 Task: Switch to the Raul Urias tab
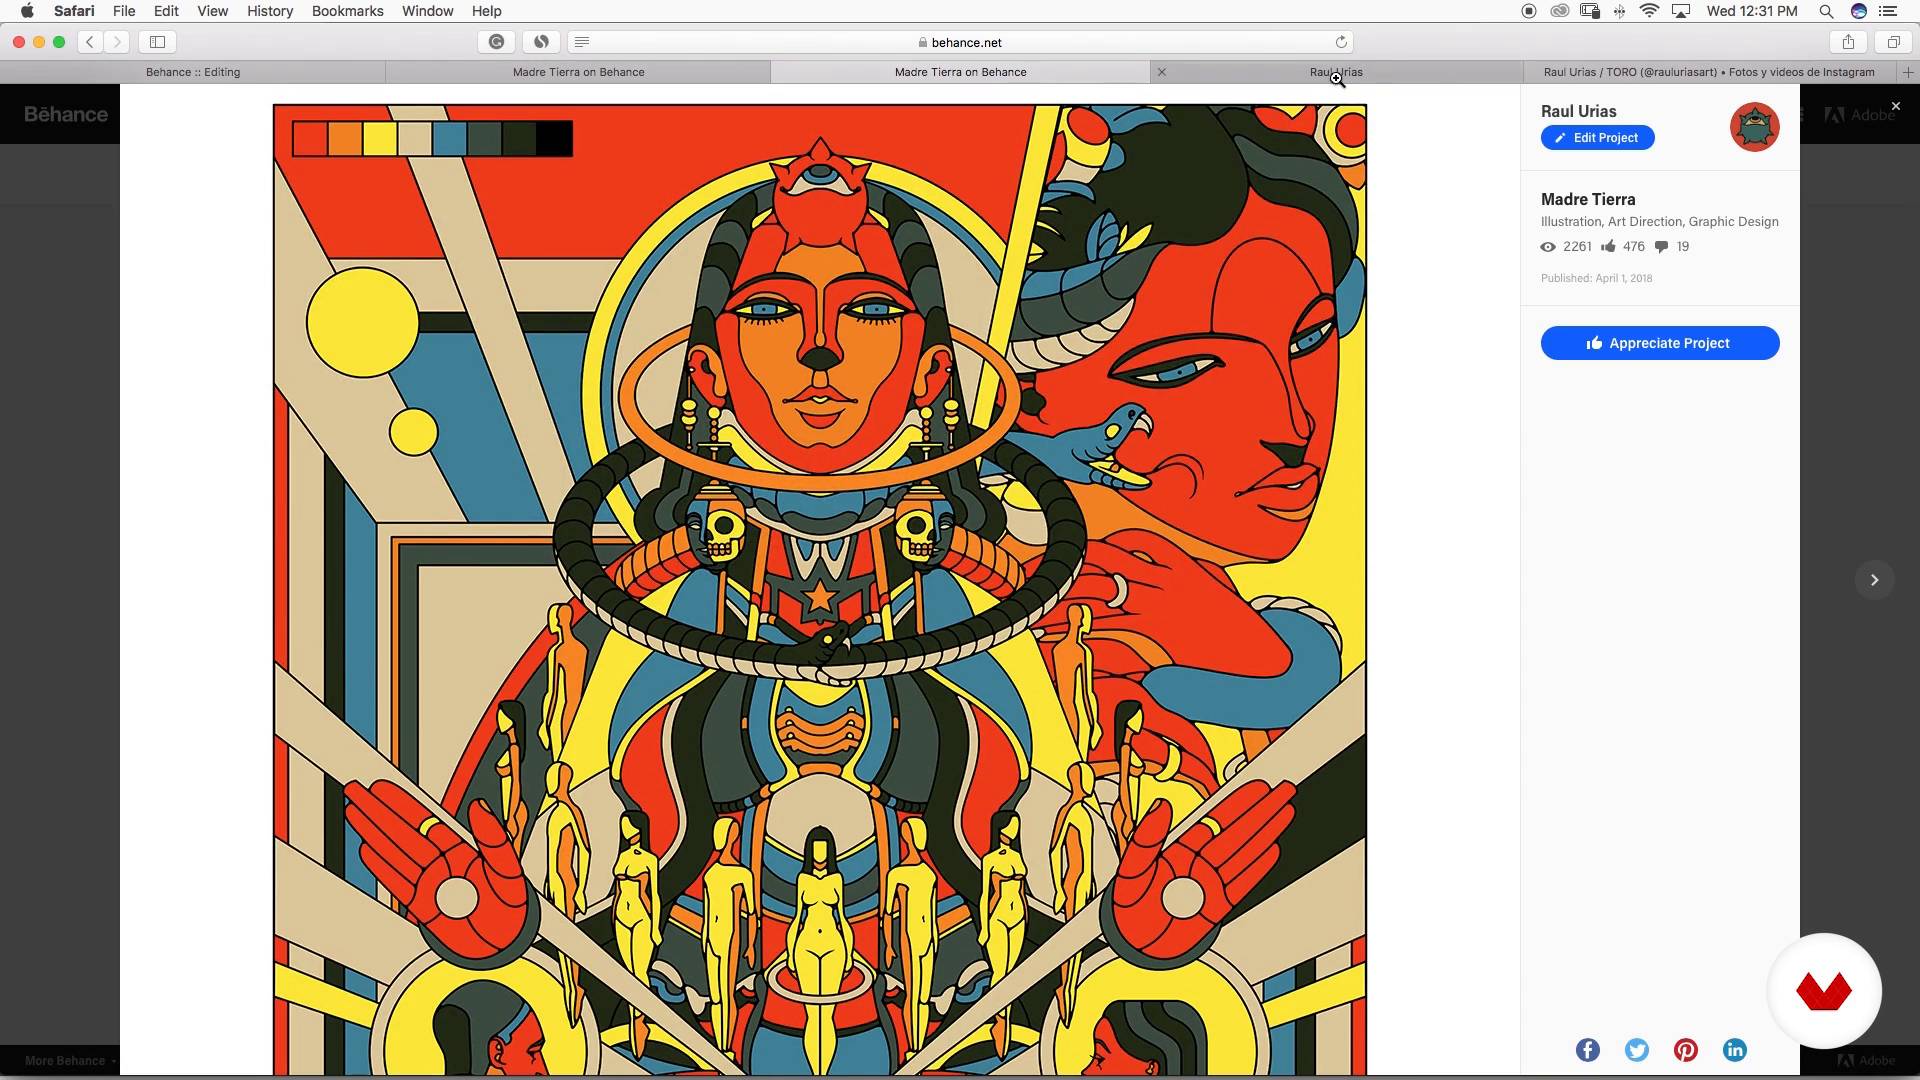pos(1336,72)
